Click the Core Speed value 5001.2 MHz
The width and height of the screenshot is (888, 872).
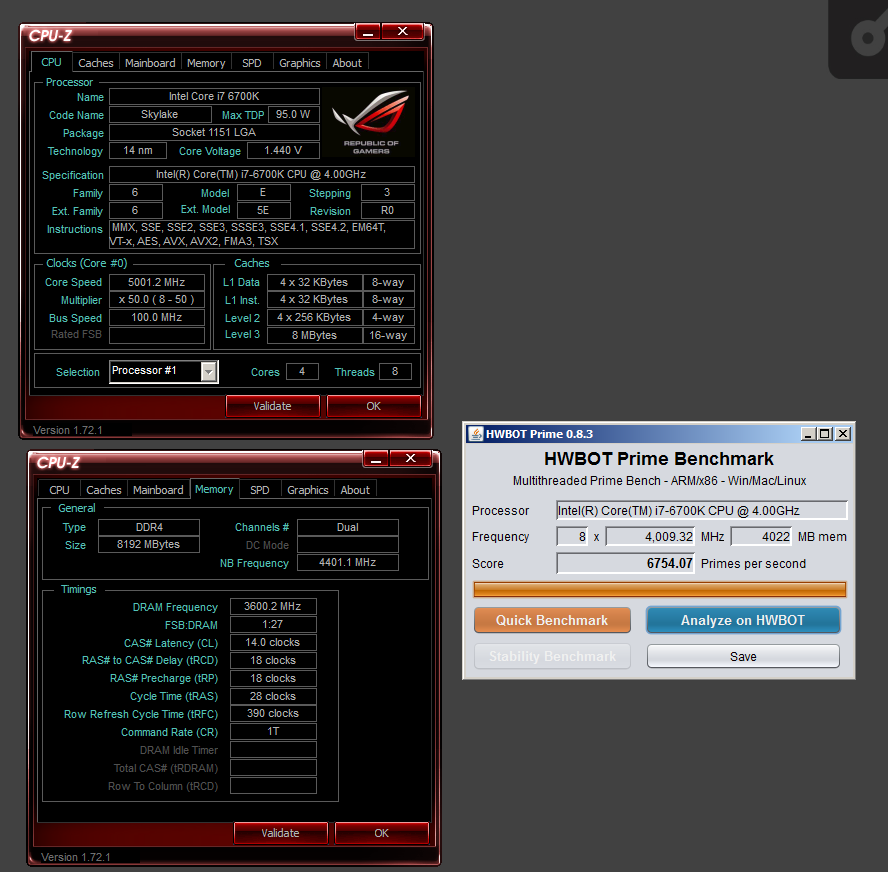(x=156, y=282)
